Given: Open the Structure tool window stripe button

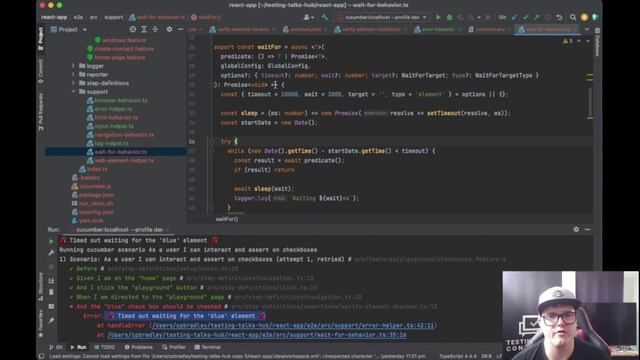Looking at the screenshot, I should (41, 287).
